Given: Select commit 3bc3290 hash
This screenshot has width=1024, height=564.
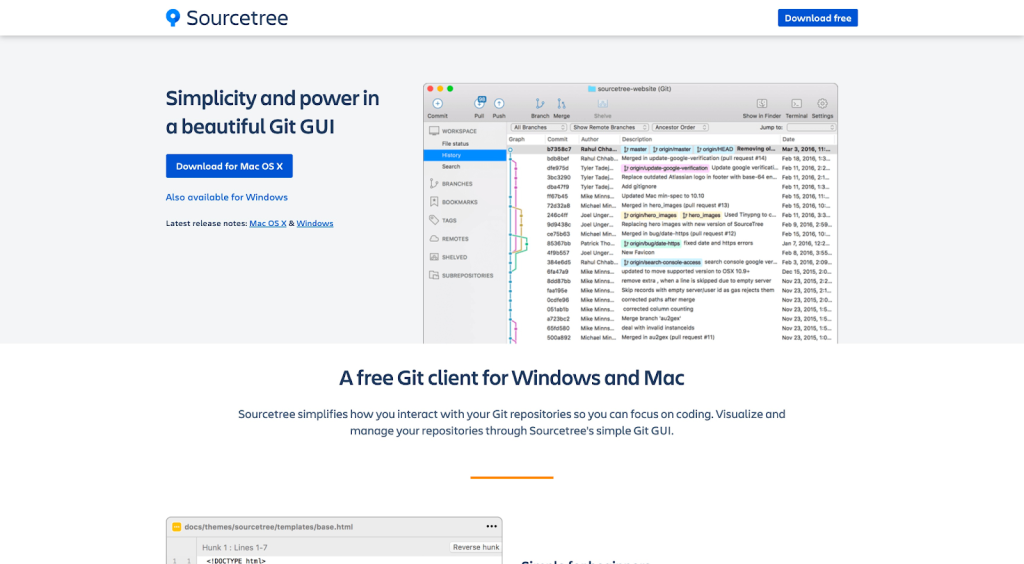Looking at the screenshot, I should coord(558,178).
